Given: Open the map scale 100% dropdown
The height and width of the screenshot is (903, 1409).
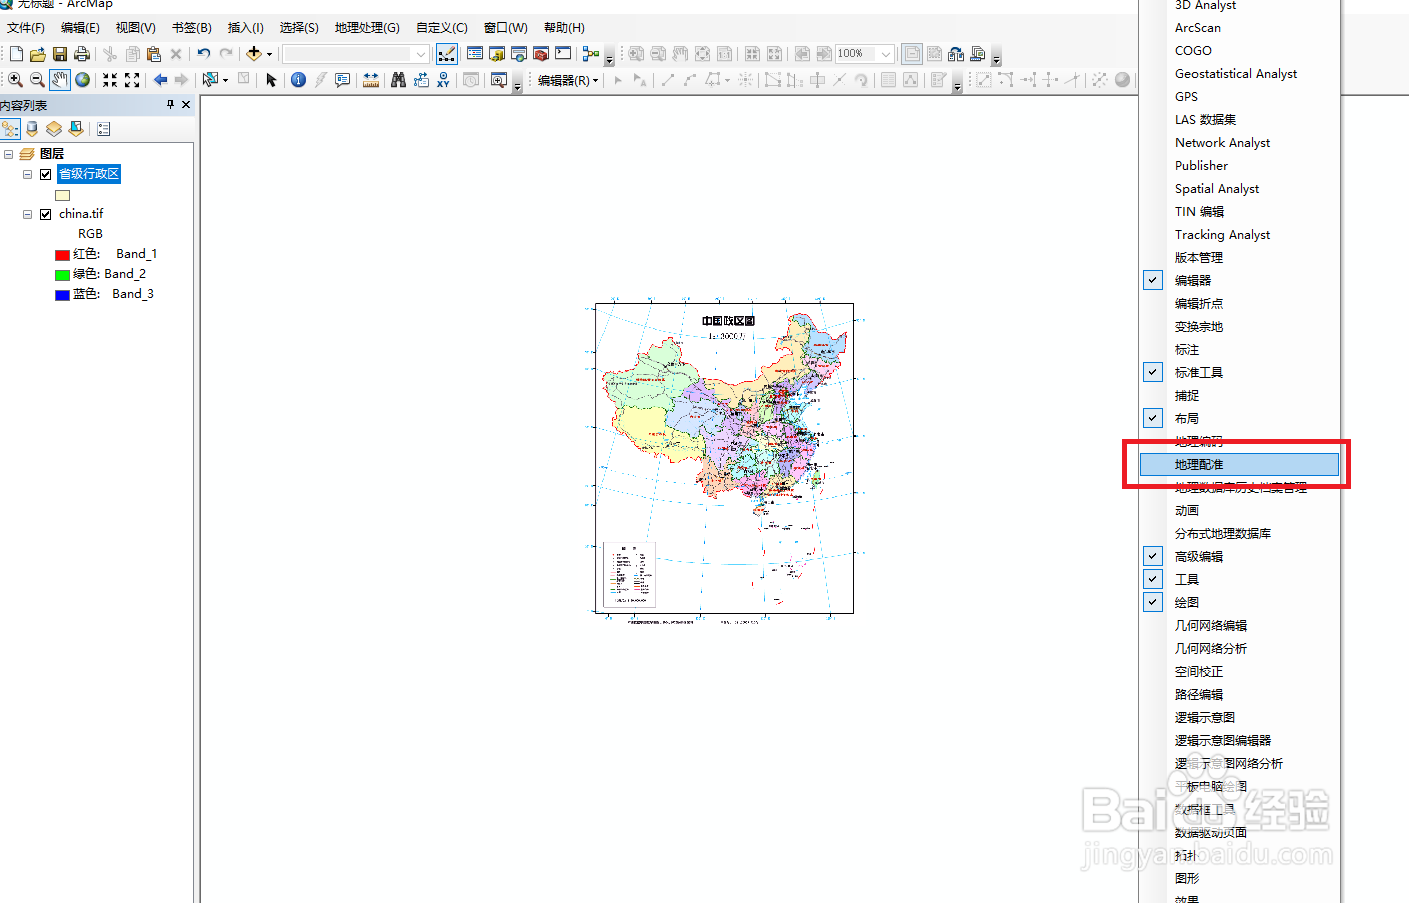Looking at the screenshot, I should 886,54.
